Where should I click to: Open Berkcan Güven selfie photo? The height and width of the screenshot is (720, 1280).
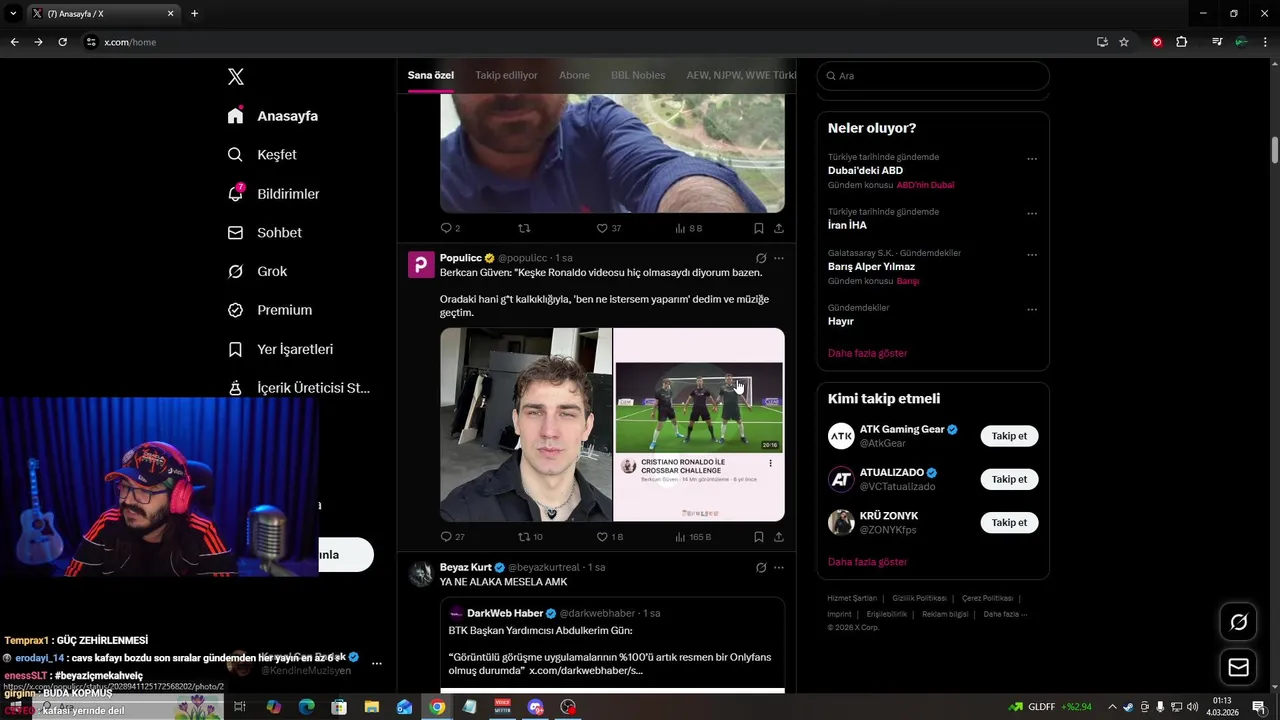[526, 424]
